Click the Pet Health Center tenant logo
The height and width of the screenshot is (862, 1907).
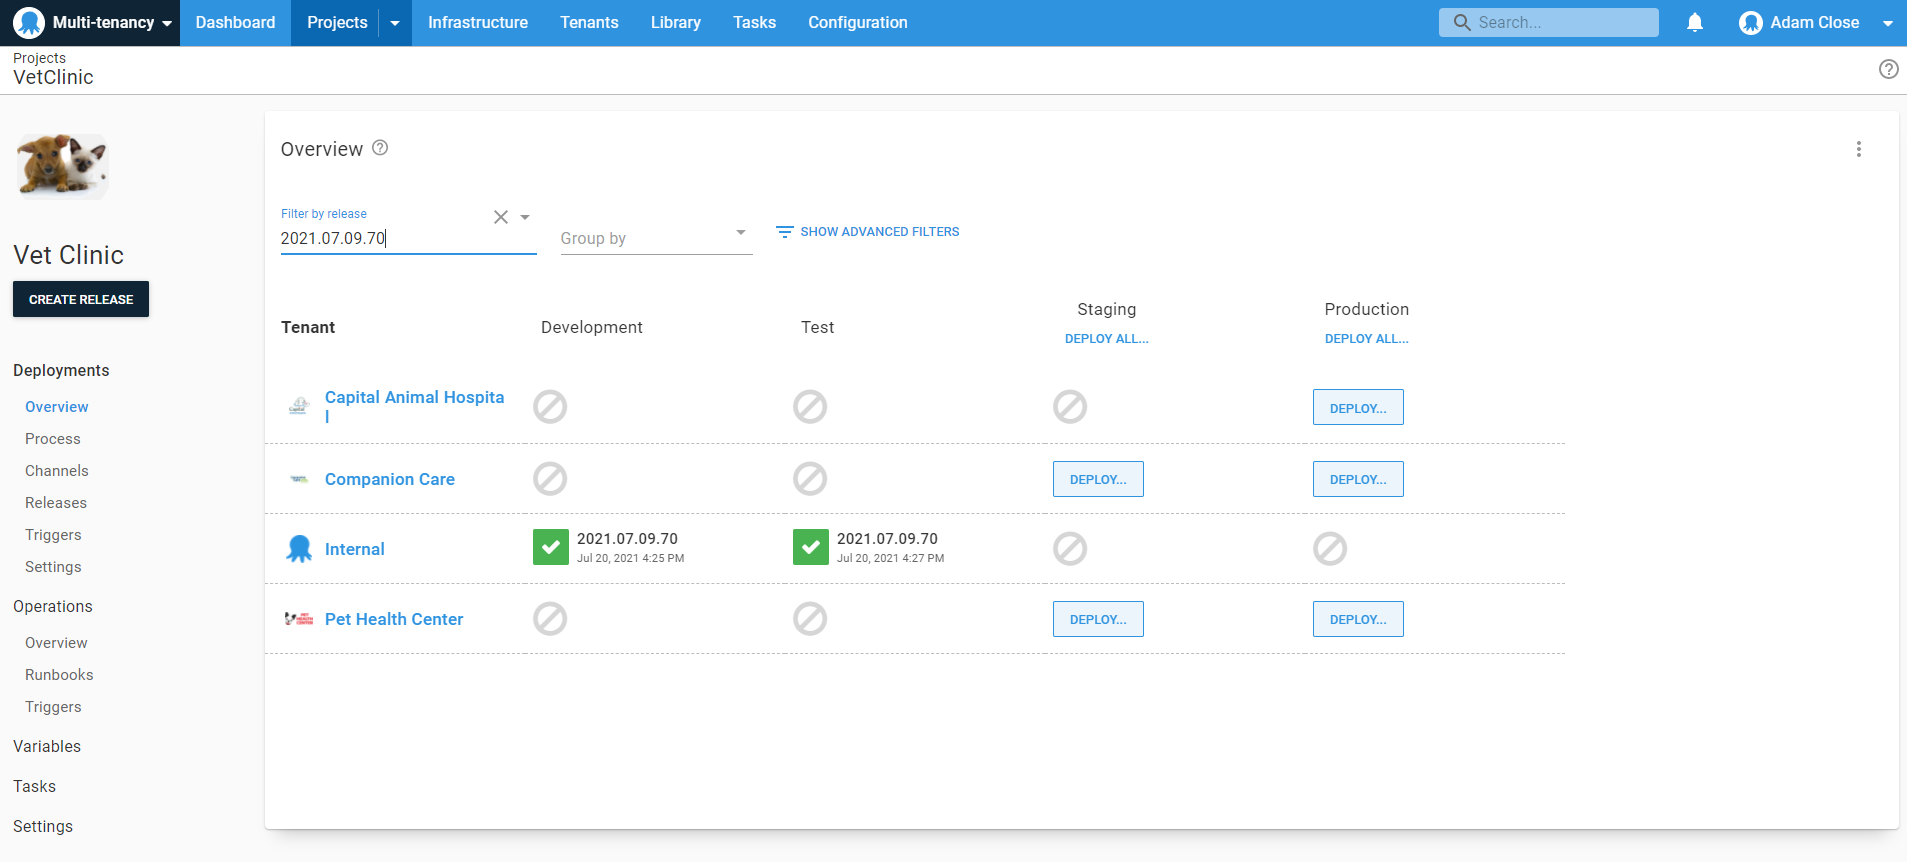pos(299,619)
